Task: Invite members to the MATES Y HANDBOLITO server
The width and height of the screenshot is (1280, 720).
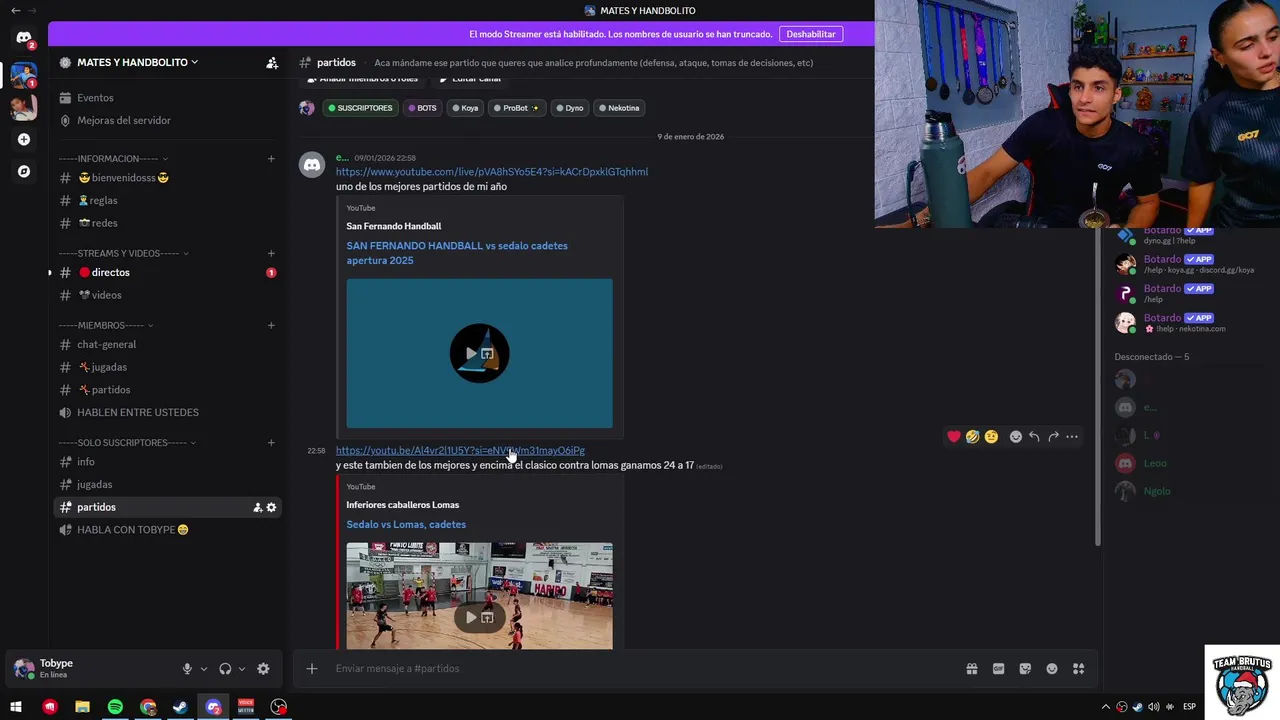Action: (x=272, y=62)
